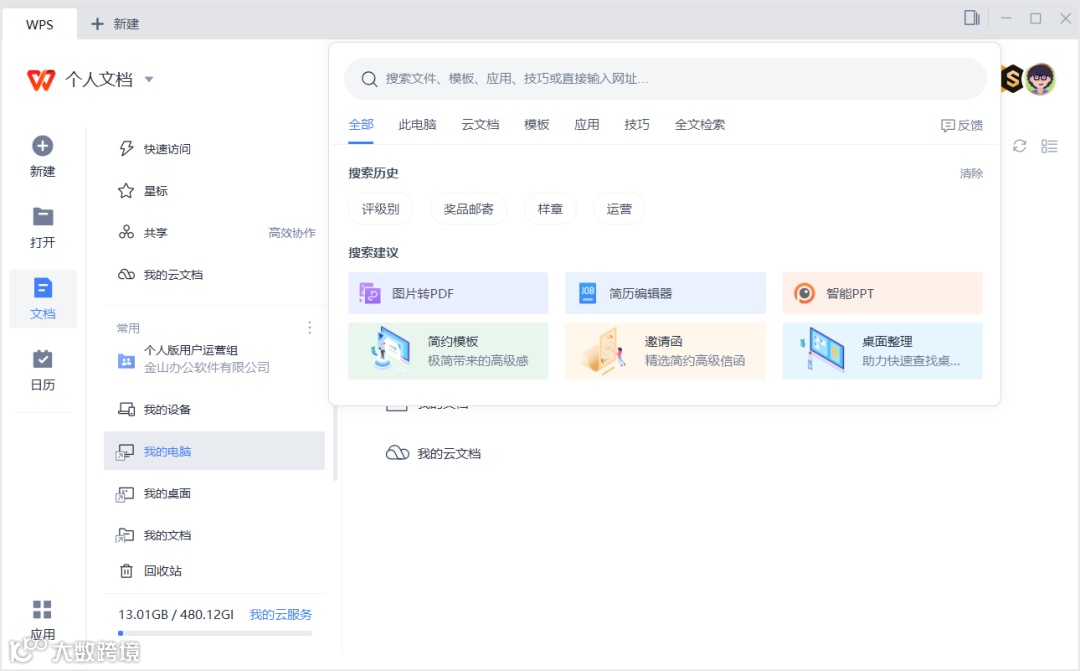Click storage text 13.01GB / 480.12G

click(x=176, y=615)
